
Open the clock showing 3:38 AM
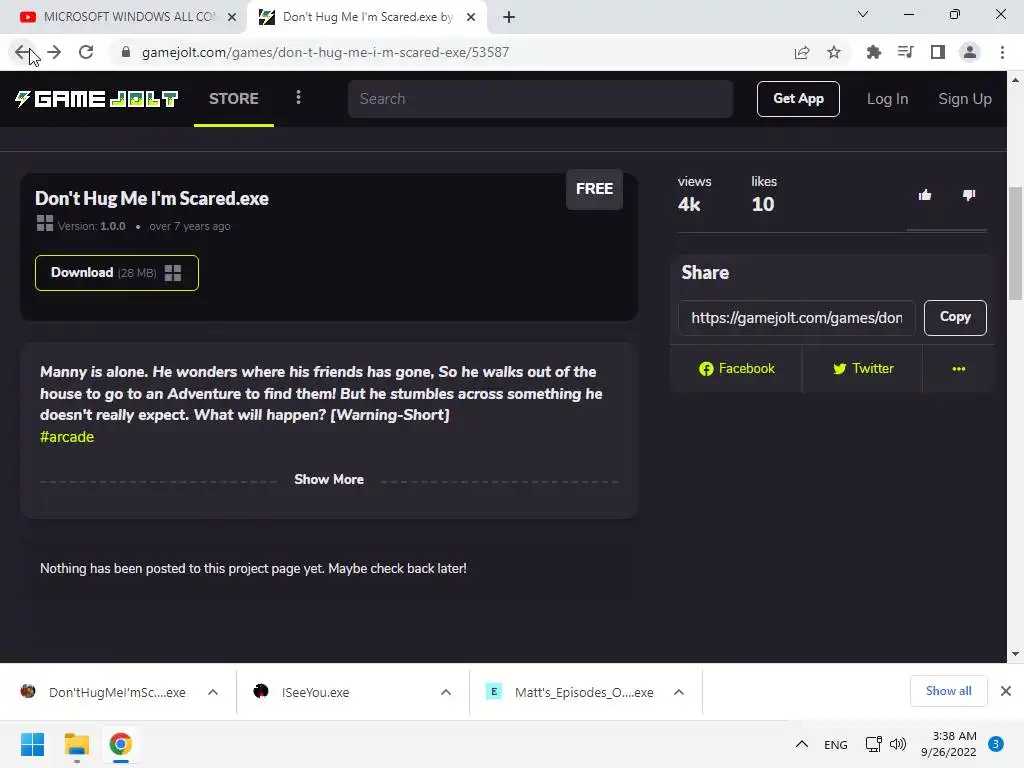pyautogui.click(x=949, y=744)
